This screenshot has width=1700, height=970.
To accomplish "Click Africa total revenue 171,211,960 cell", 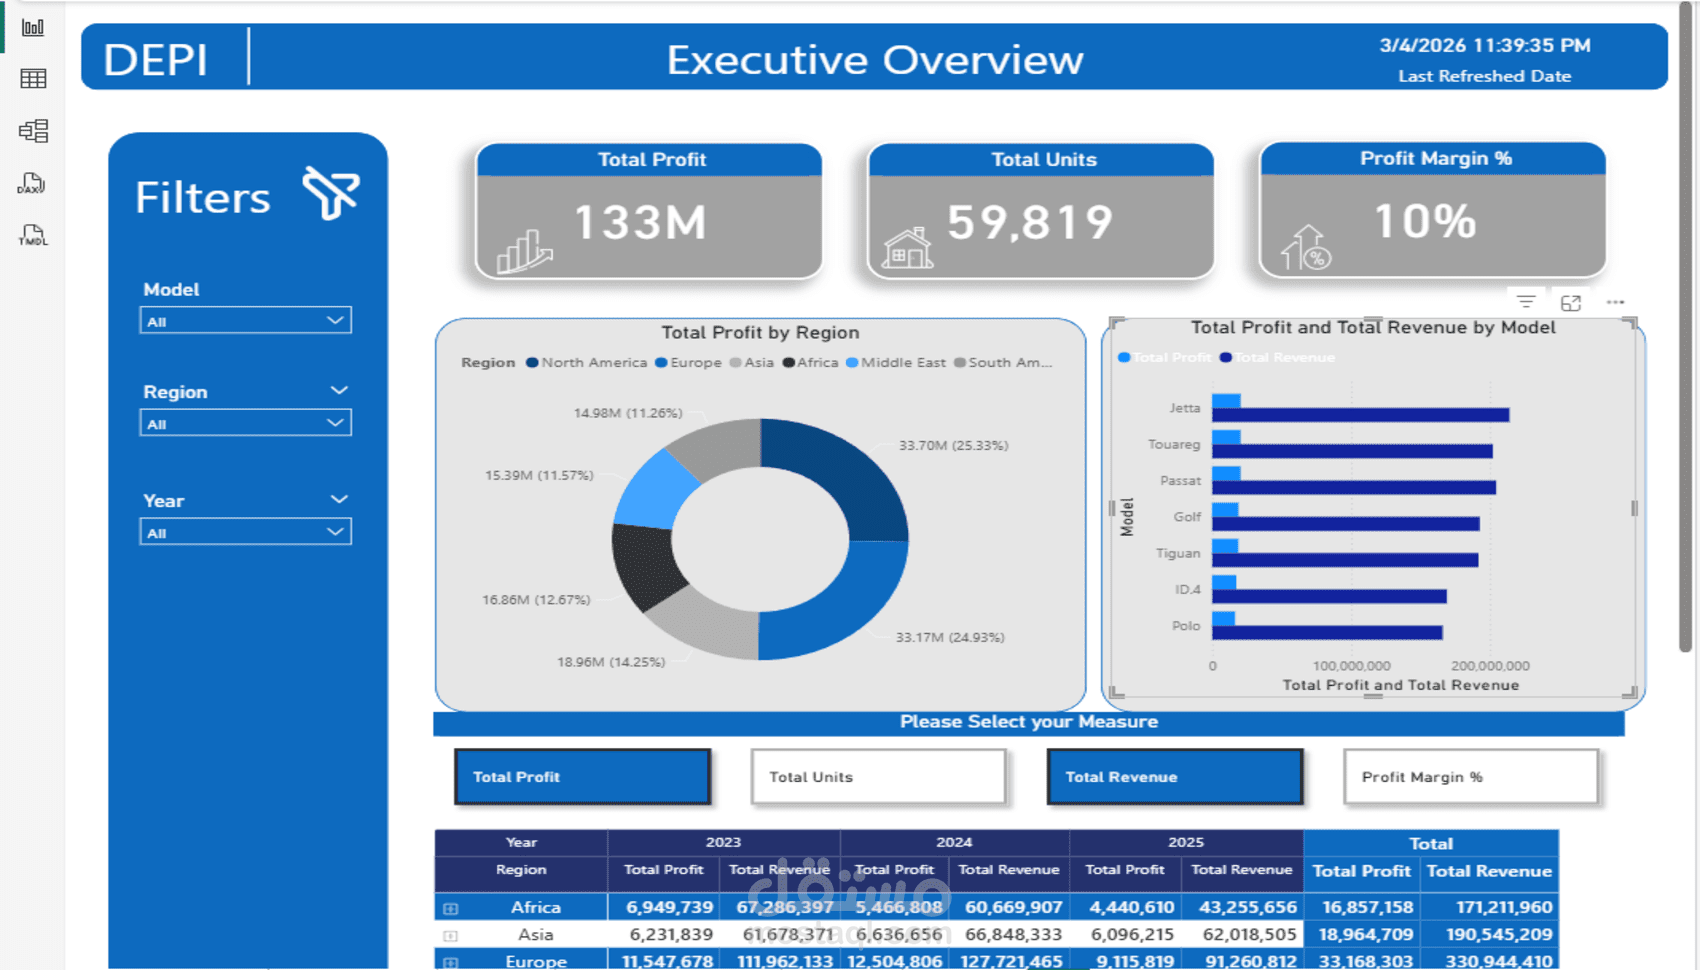I will click(x=1489, y=908).
